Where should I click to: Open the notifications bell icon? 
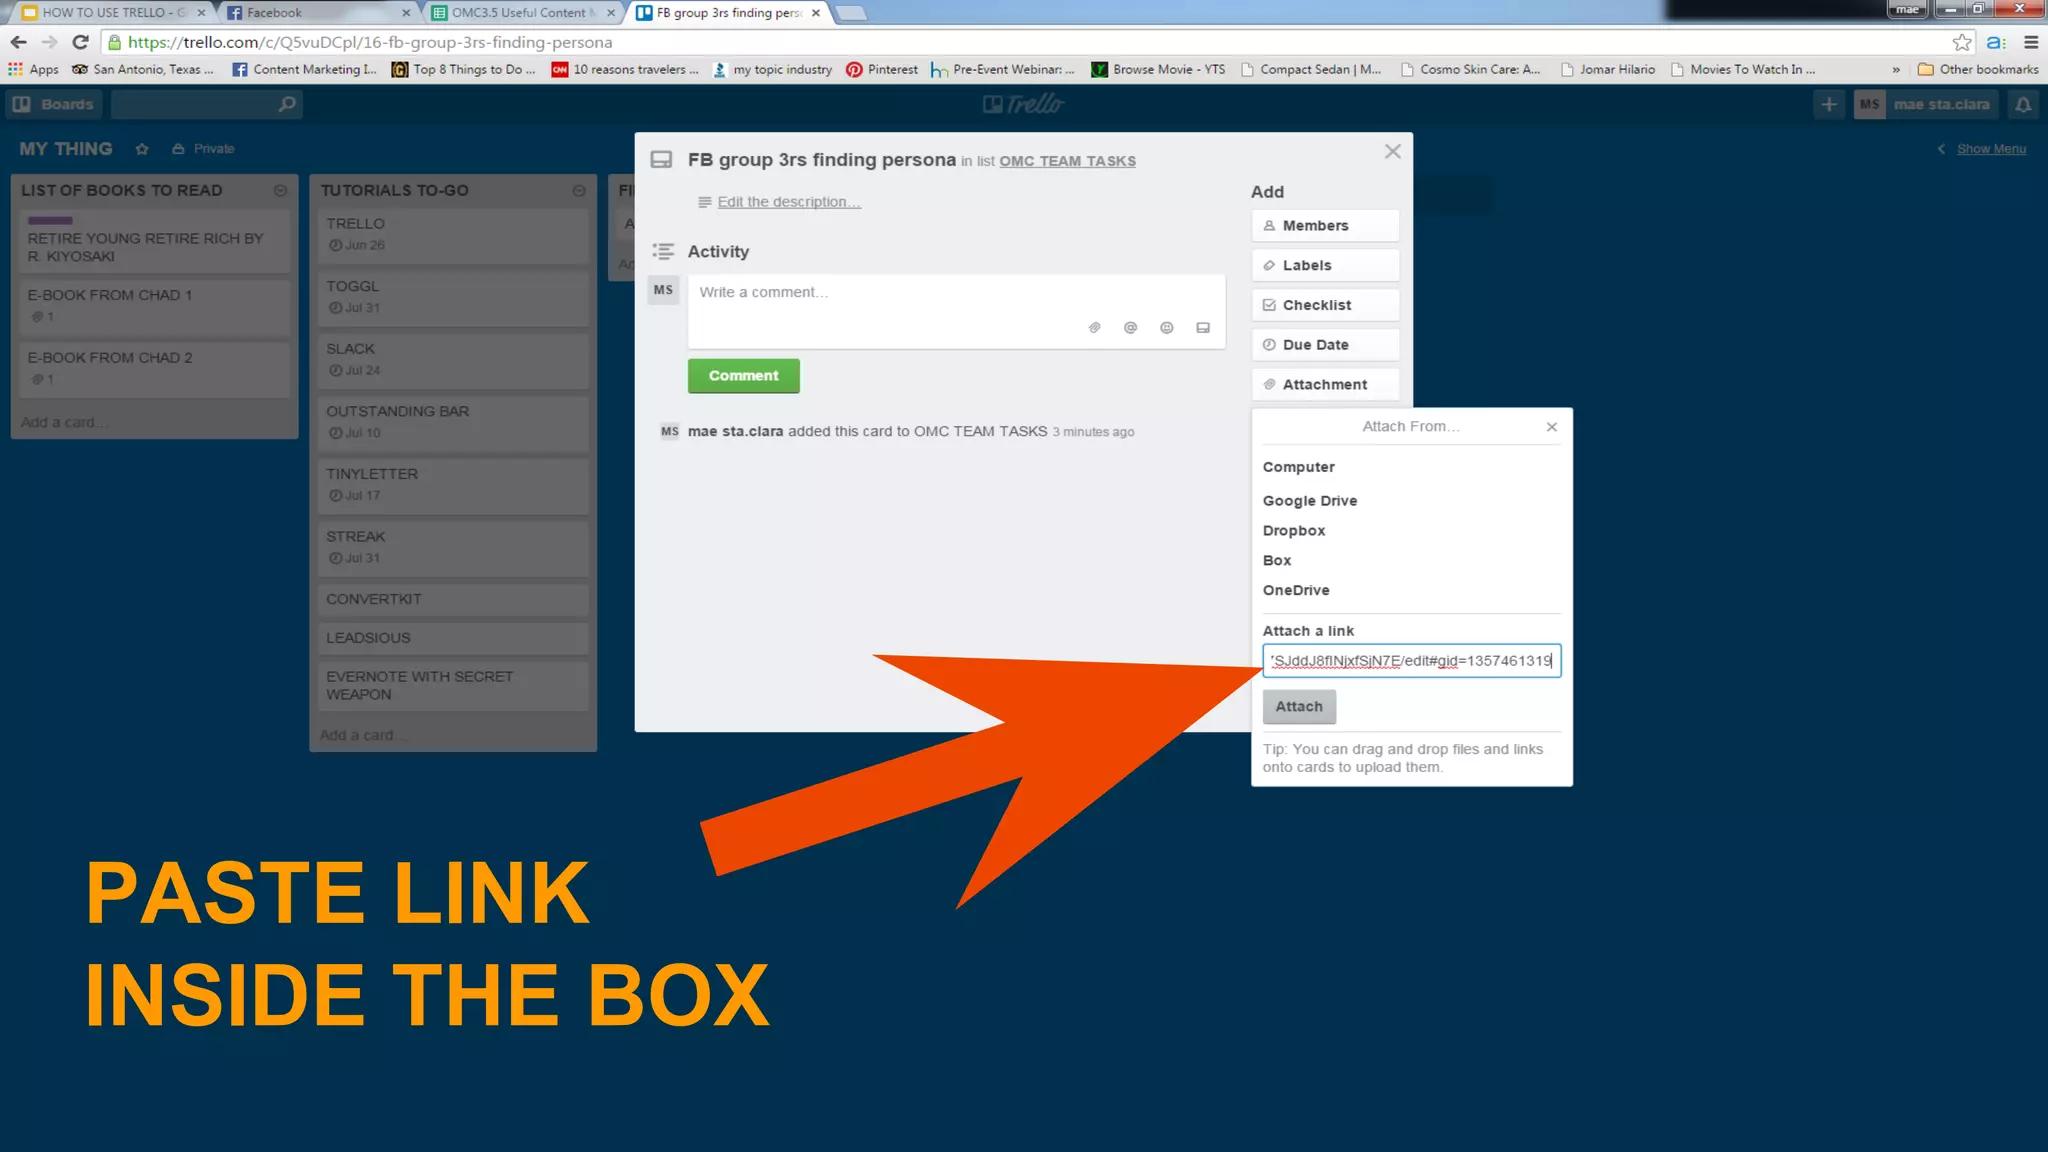[x=2023, y=104]
